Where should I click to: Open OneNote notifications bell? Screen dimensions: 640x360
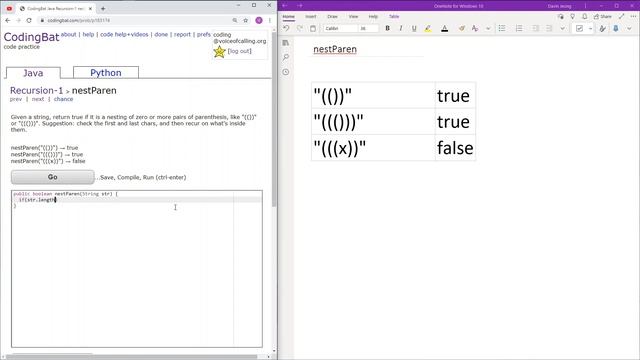pyautogui.click(x=584, y=16)
